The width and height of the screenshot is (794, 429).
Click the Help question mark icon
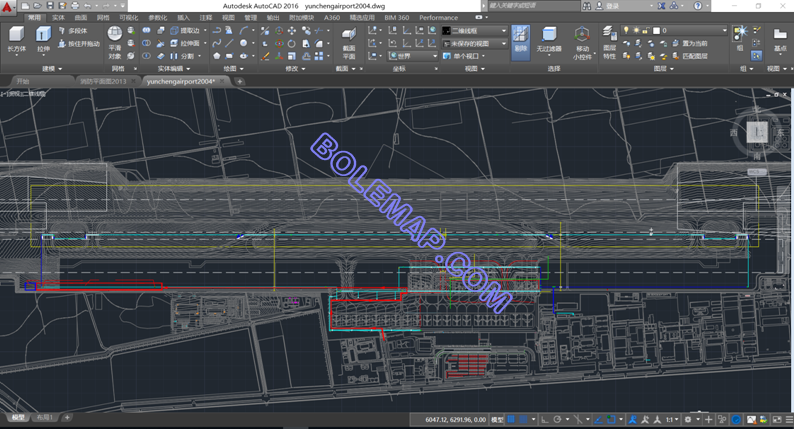[698, 6]
